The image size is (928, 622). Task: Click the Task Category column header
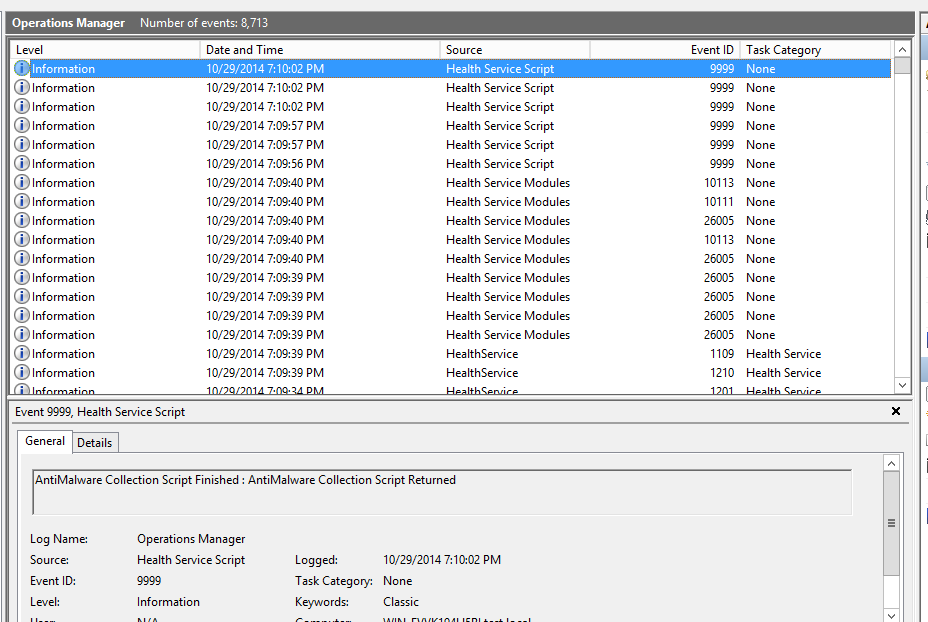pyautogui.click(x=815, y=50)
